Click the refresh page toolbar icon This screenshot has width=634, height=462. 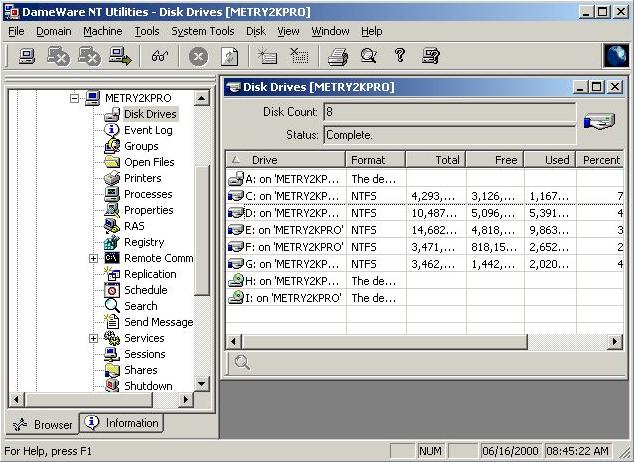tap(230, 56)
